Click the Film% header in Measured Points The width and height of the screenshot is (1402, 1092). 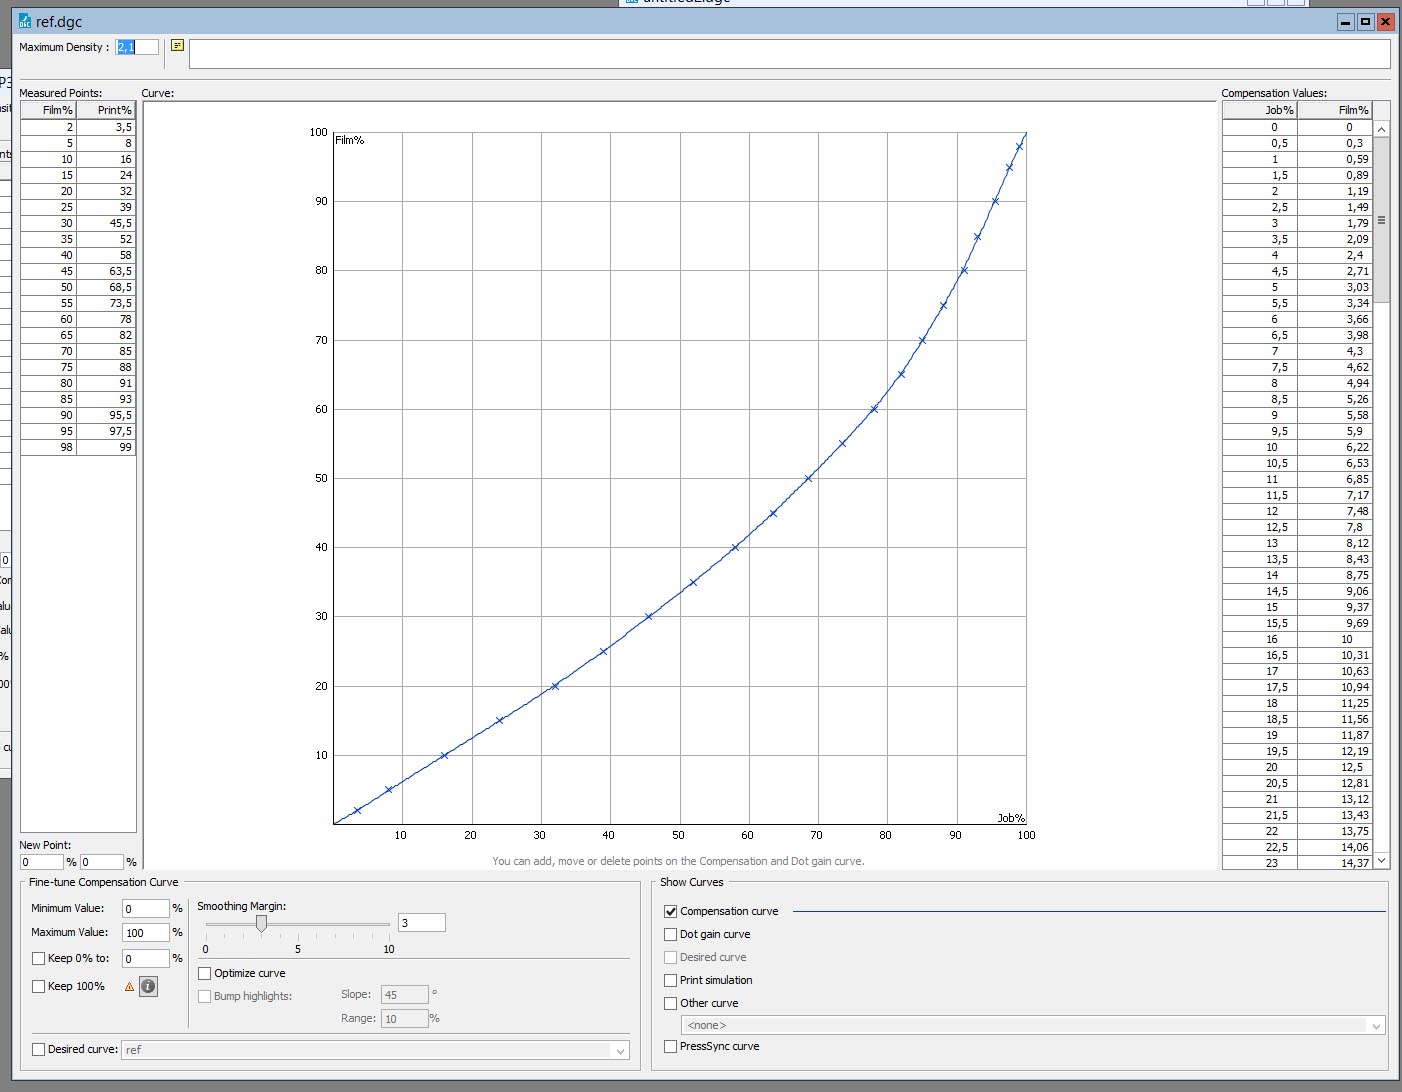pos(49,110)
